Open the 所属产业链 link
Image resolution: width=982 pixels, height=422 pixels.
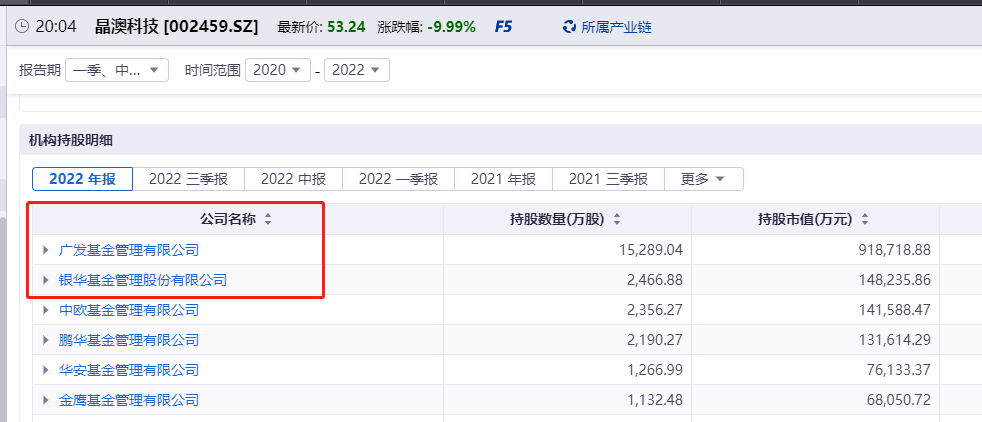pyautogui.click(x=616, y=27)
